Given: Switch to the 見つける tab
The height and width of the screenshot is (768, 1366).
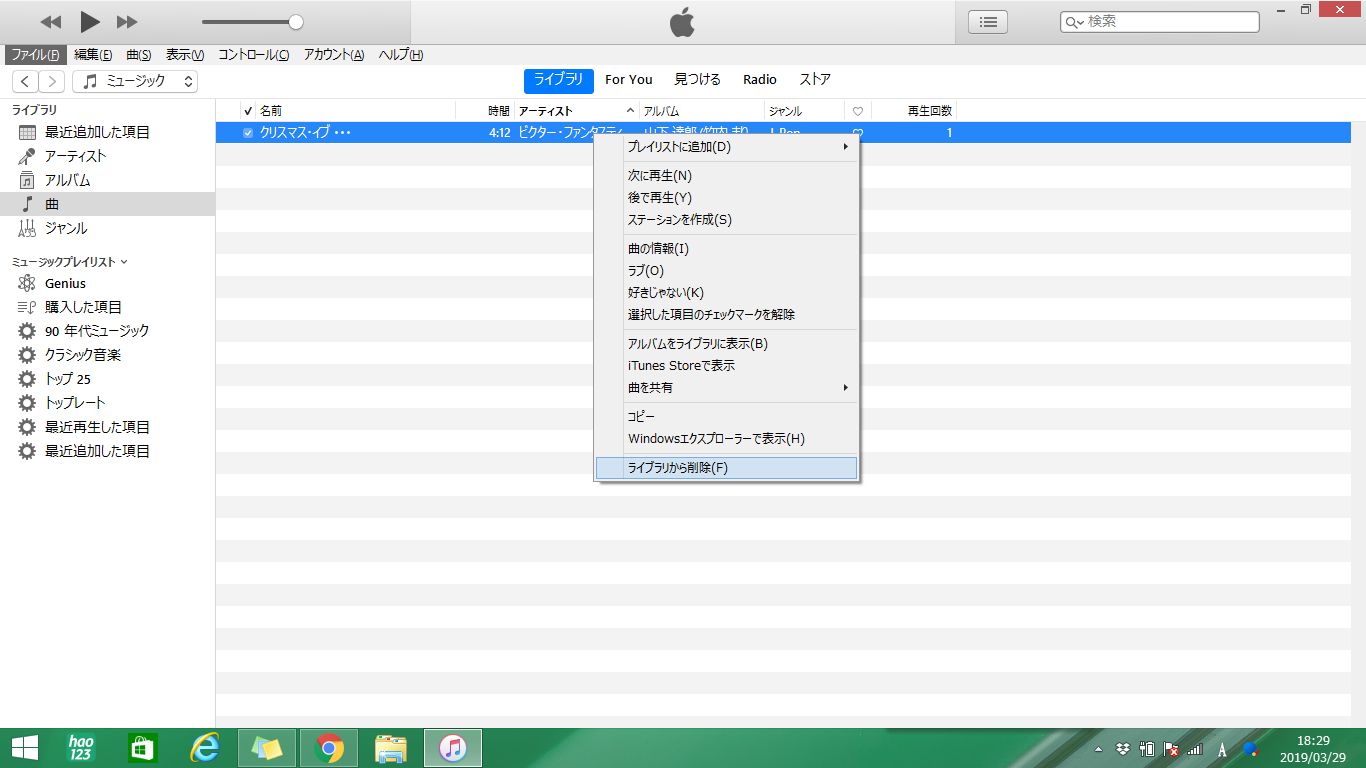Looking at the screenshot, I should click(698, 80).
